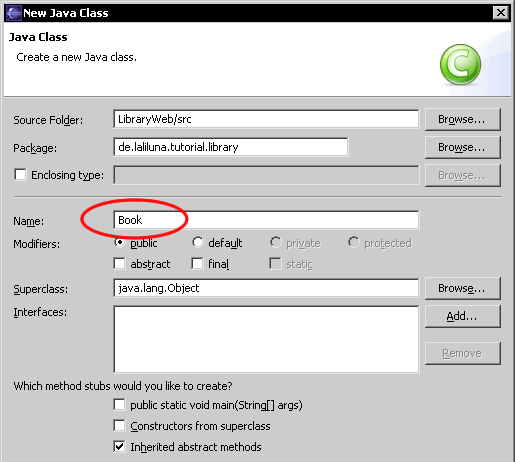The width and height of the screenshot is (515, 462).
Task: Click the Name field containing Book
Action: [x=266, y=220]
